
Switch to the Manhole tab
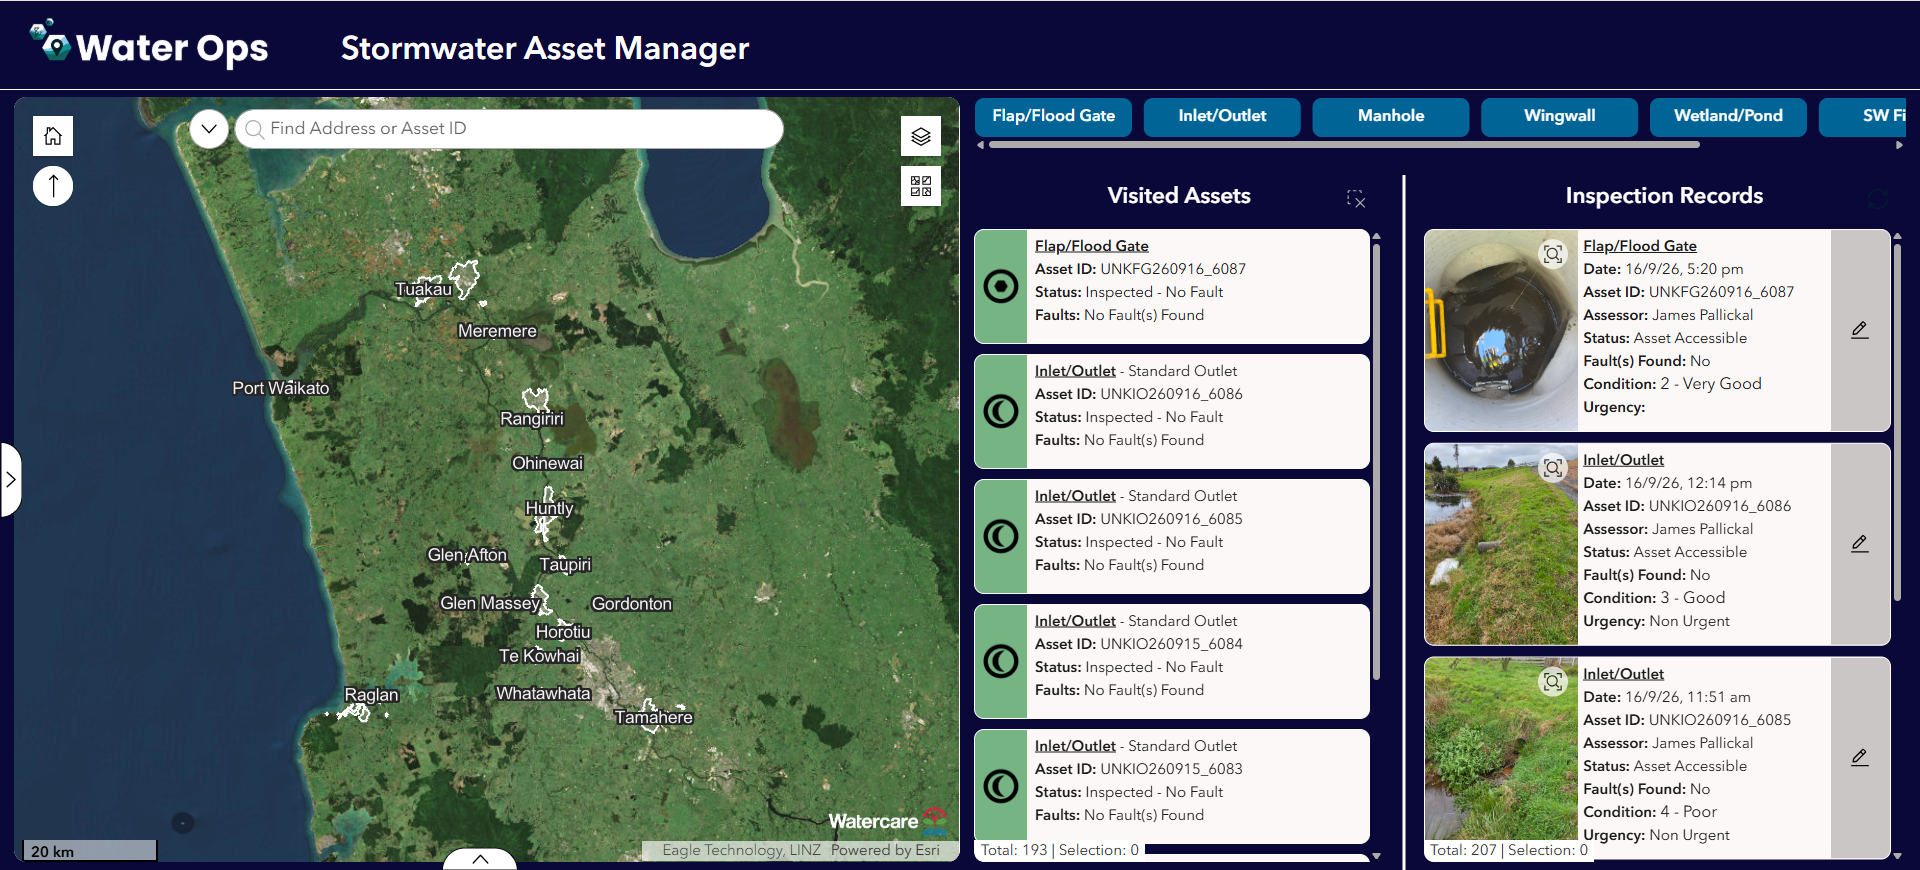[1391, 116]
